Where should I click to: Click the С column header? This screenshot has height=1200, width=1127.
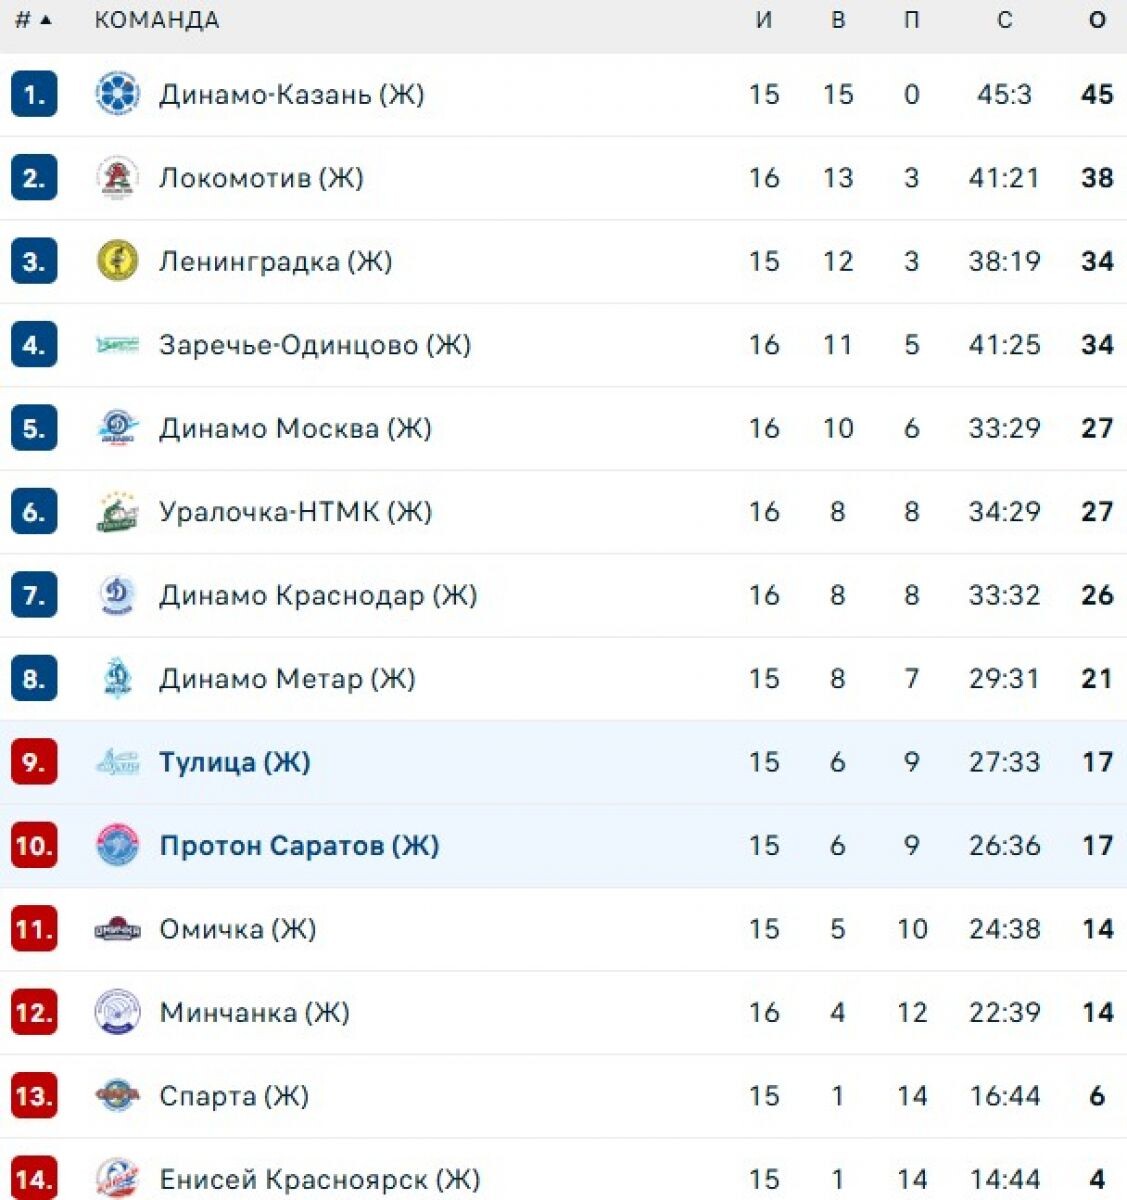(1004, 18)
